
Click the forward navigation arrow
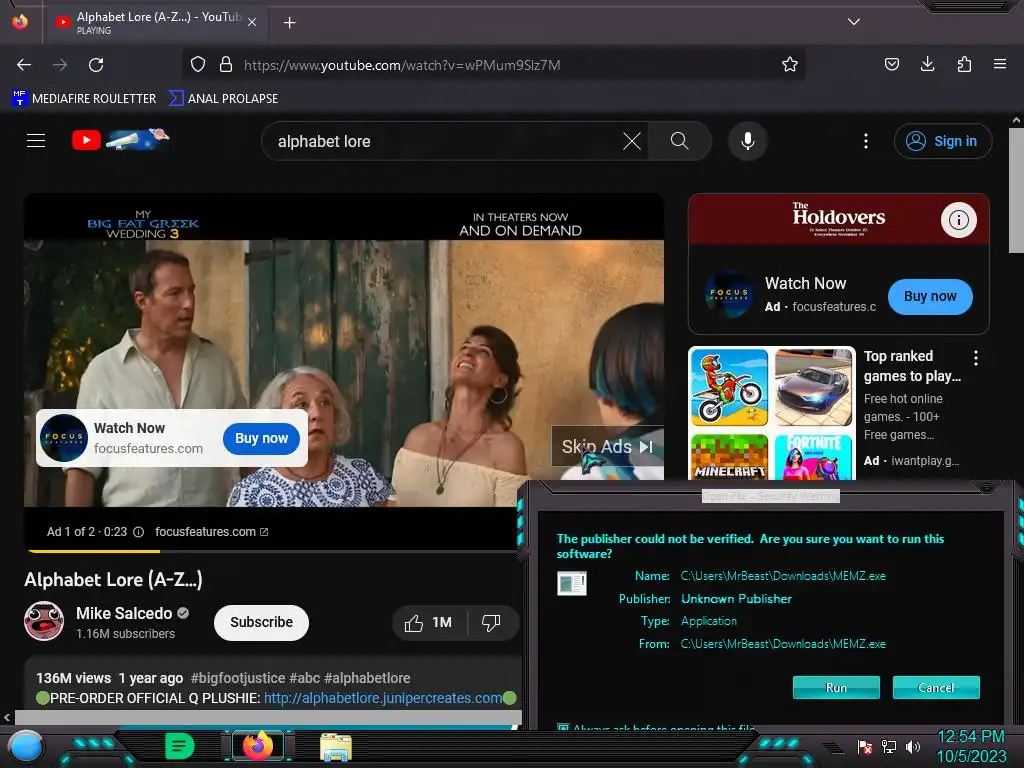(x=60, y=65)
